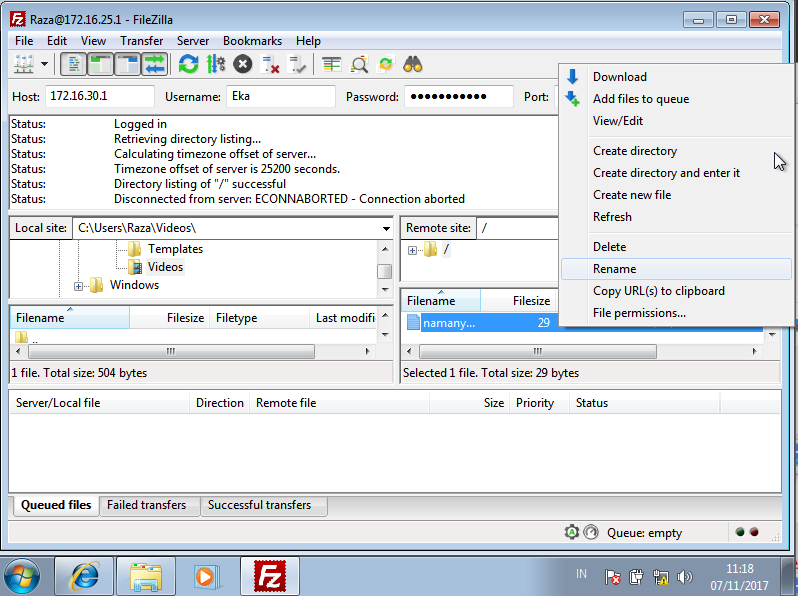Image resolution: width=798 pixels, height=596 pixels.
Task: Open the local parent folder entry
Action: (x=25, y=338)
